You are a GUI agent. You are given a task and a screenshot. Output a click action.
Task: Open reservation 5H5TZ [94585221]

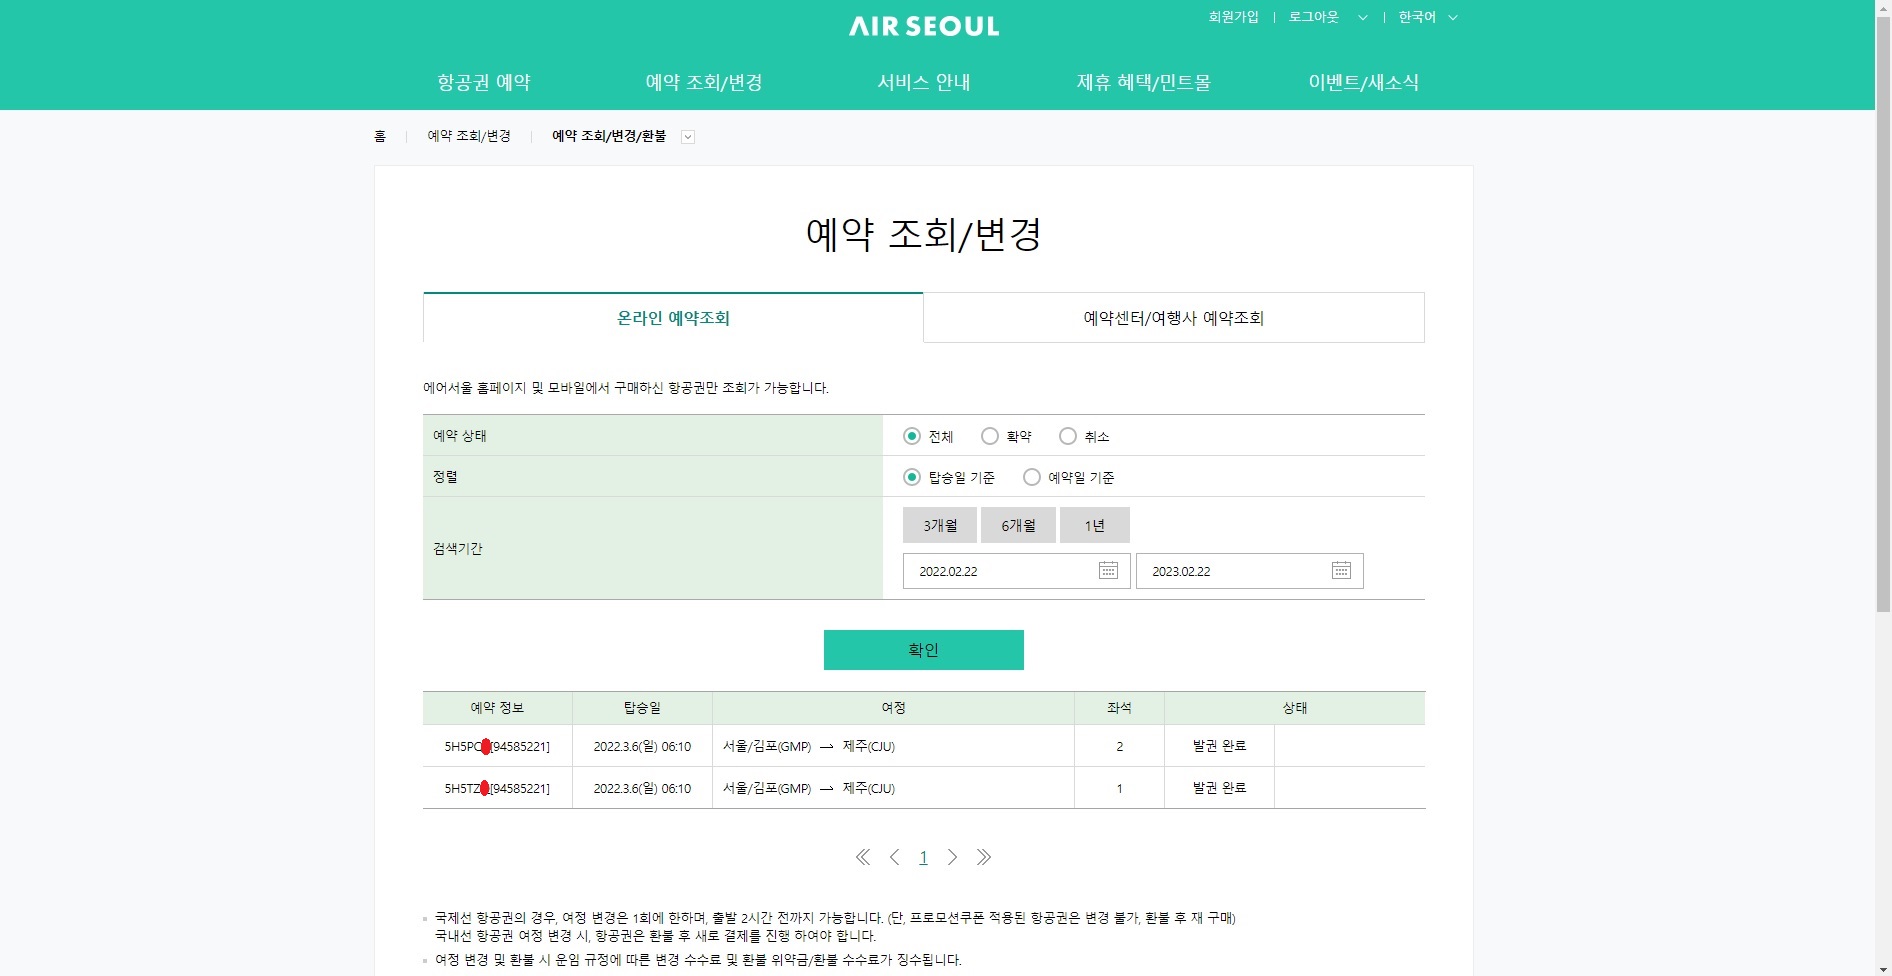click(x=497, y=788)
